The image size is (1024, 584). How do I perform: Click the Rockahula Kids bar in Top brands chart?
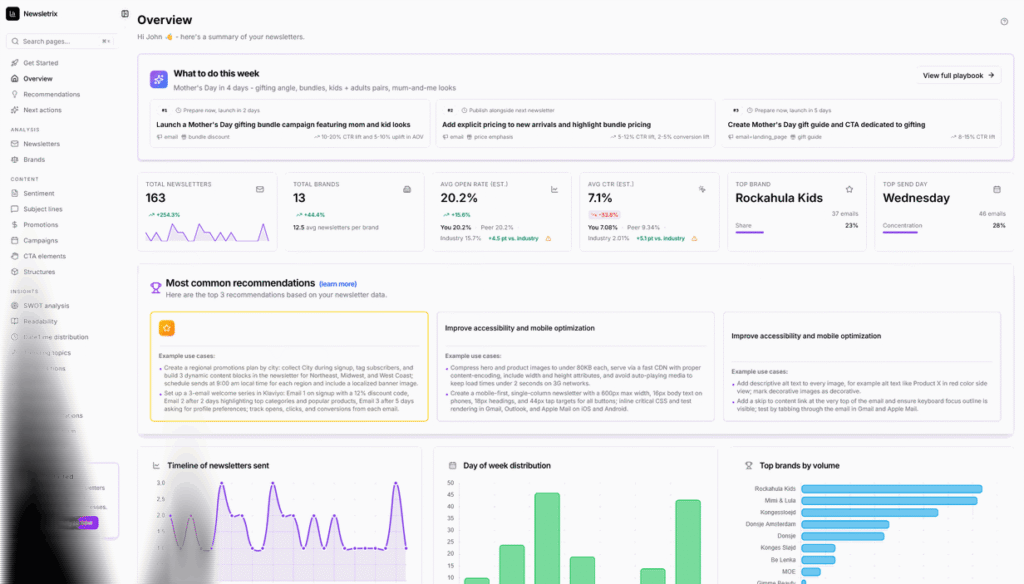coord(891,489)
